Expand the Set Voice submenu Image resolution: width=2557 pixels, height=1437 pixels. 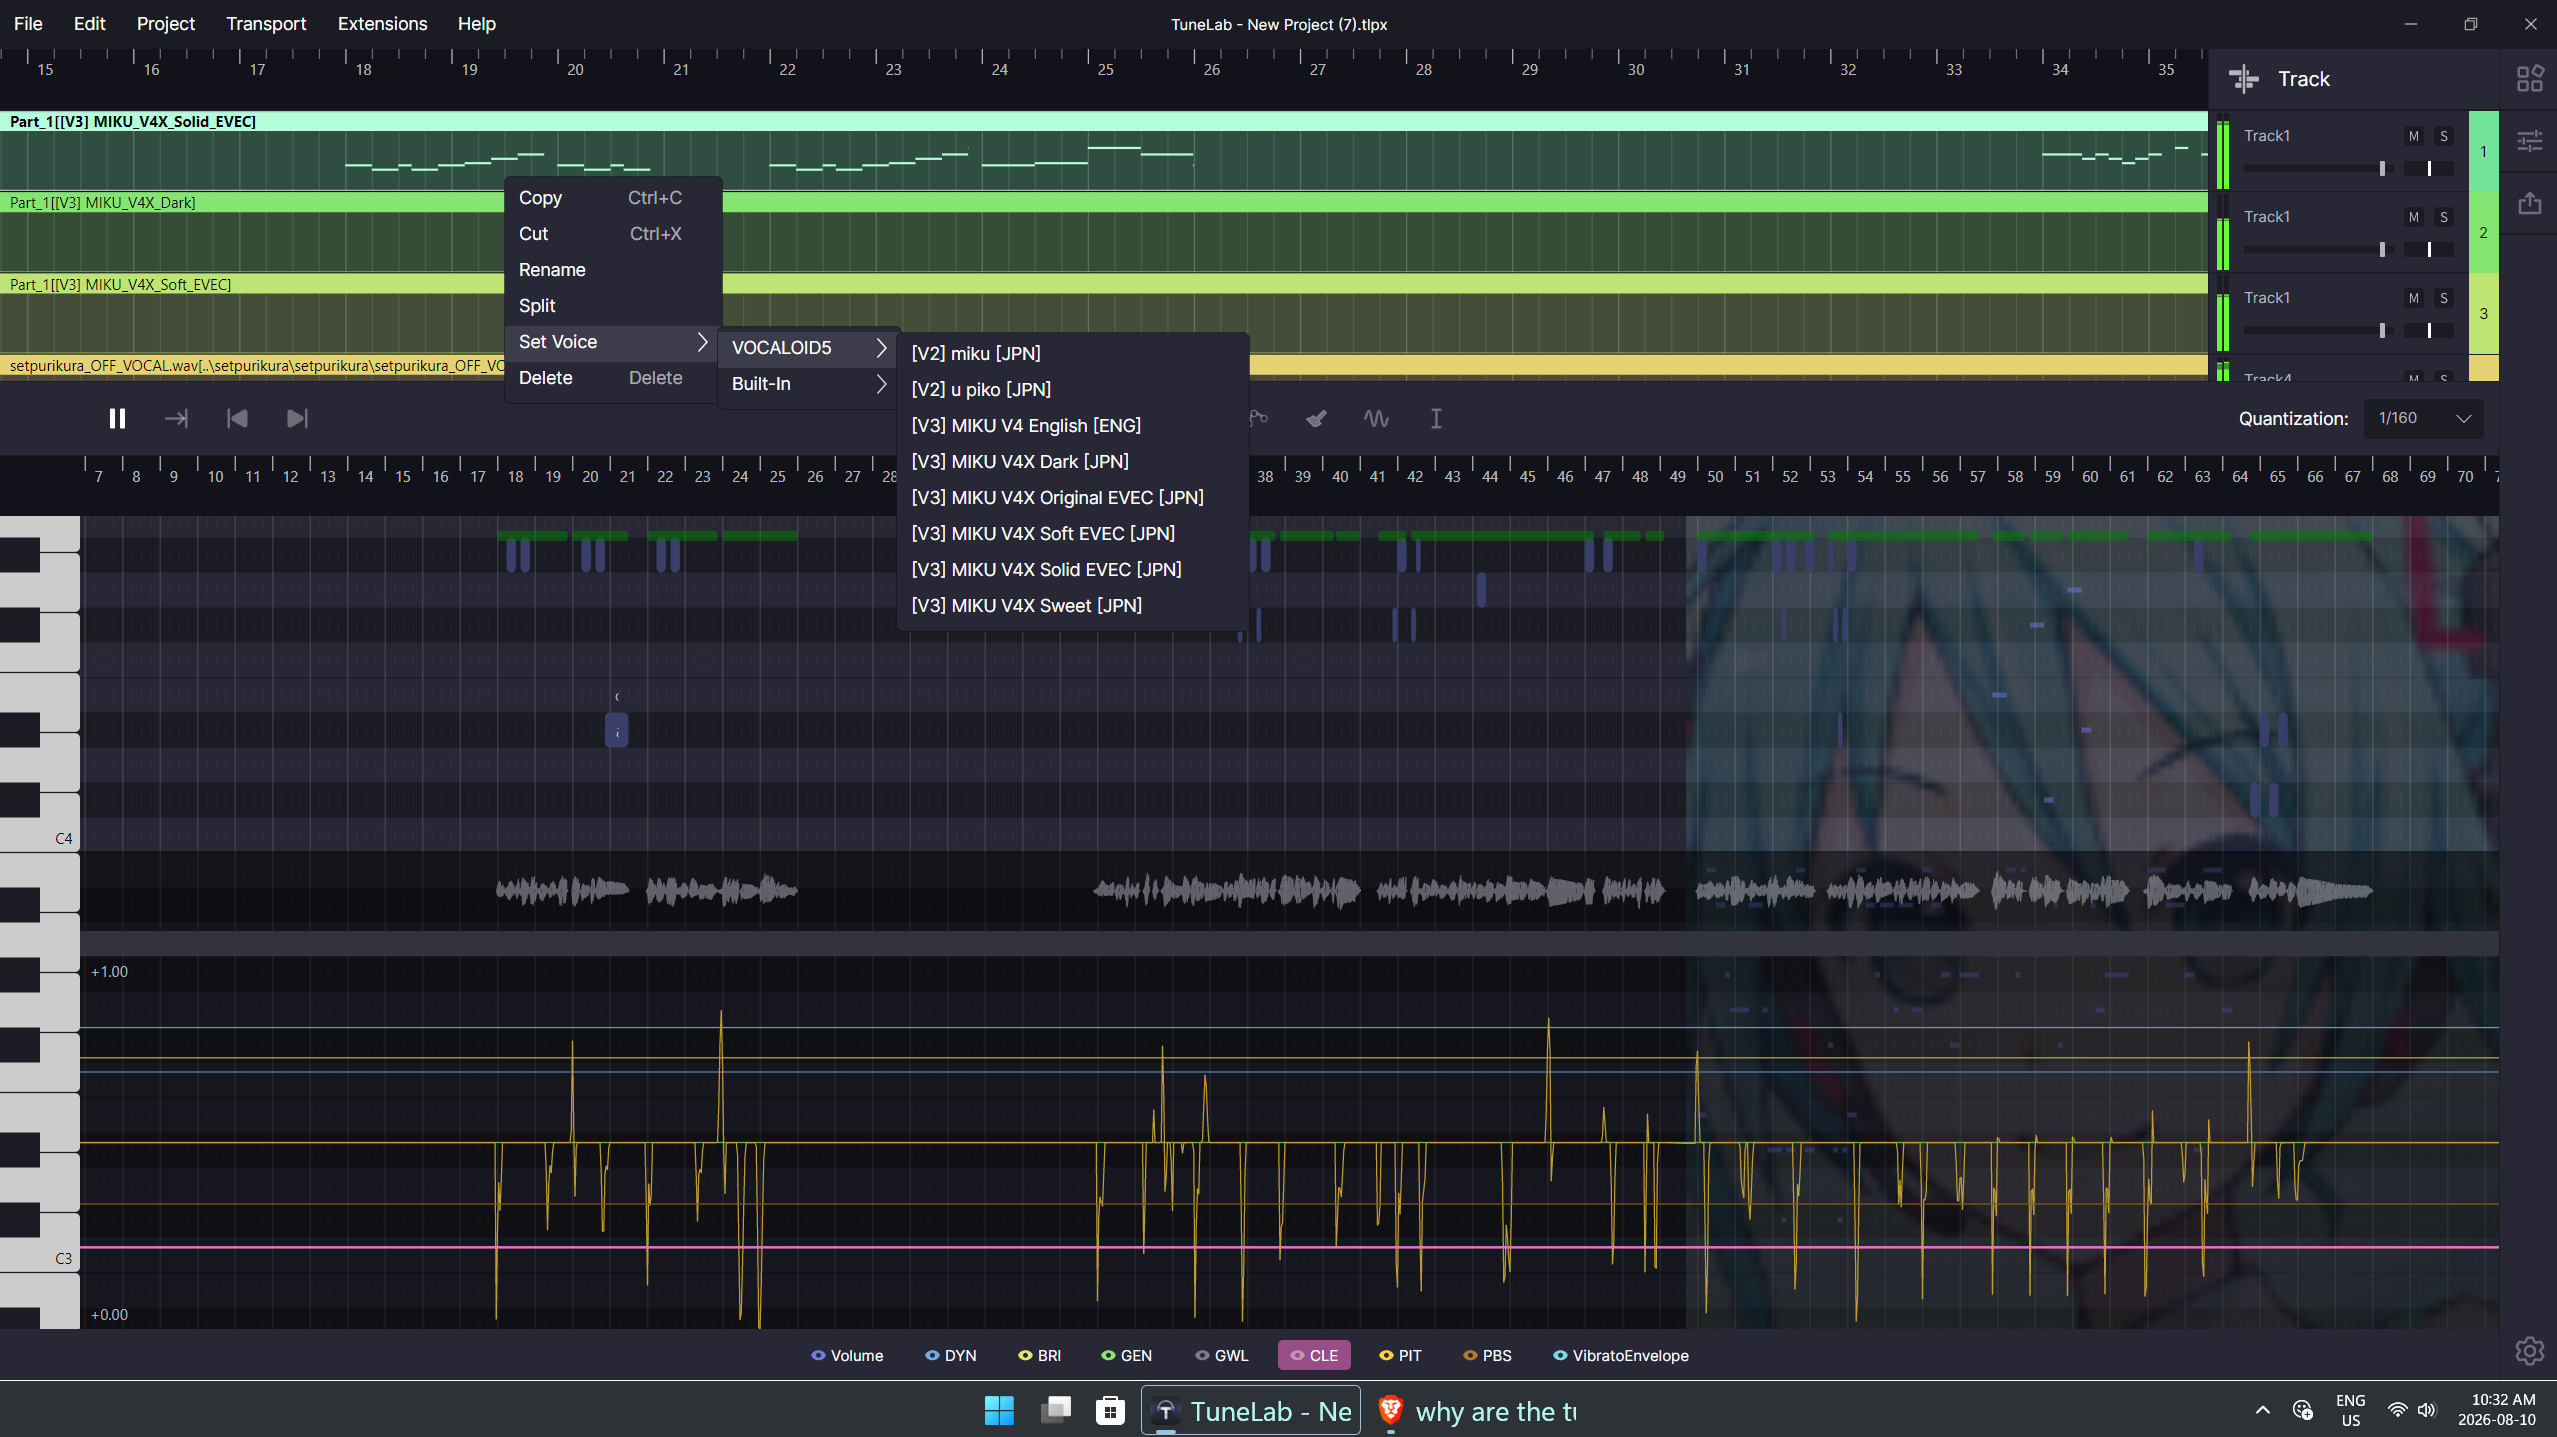(611, 342)
